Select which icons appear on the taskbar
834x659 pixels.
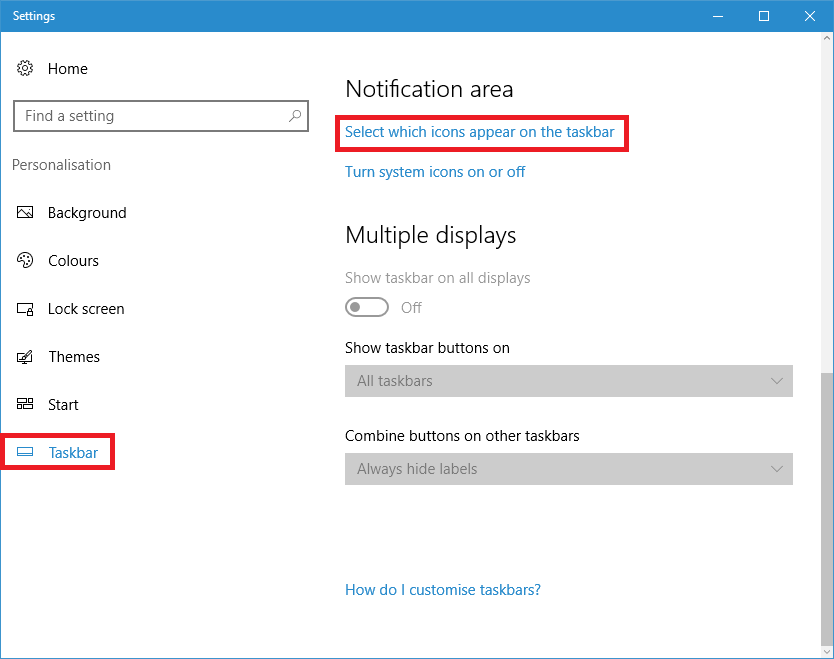point(481,131)
